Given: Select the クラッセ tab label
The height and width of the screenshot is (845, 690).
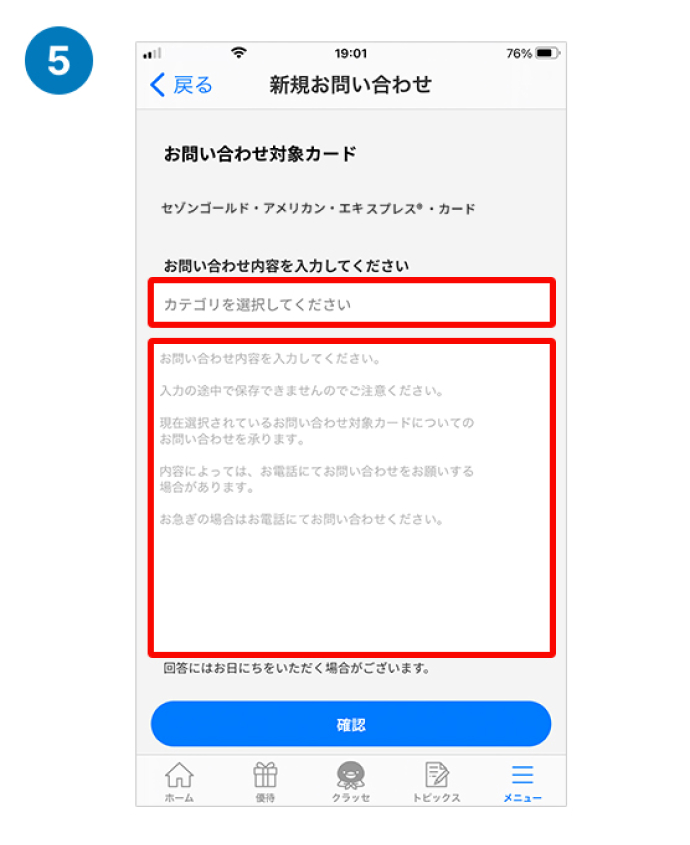Looking at the screenshot, I should (351, 798).
